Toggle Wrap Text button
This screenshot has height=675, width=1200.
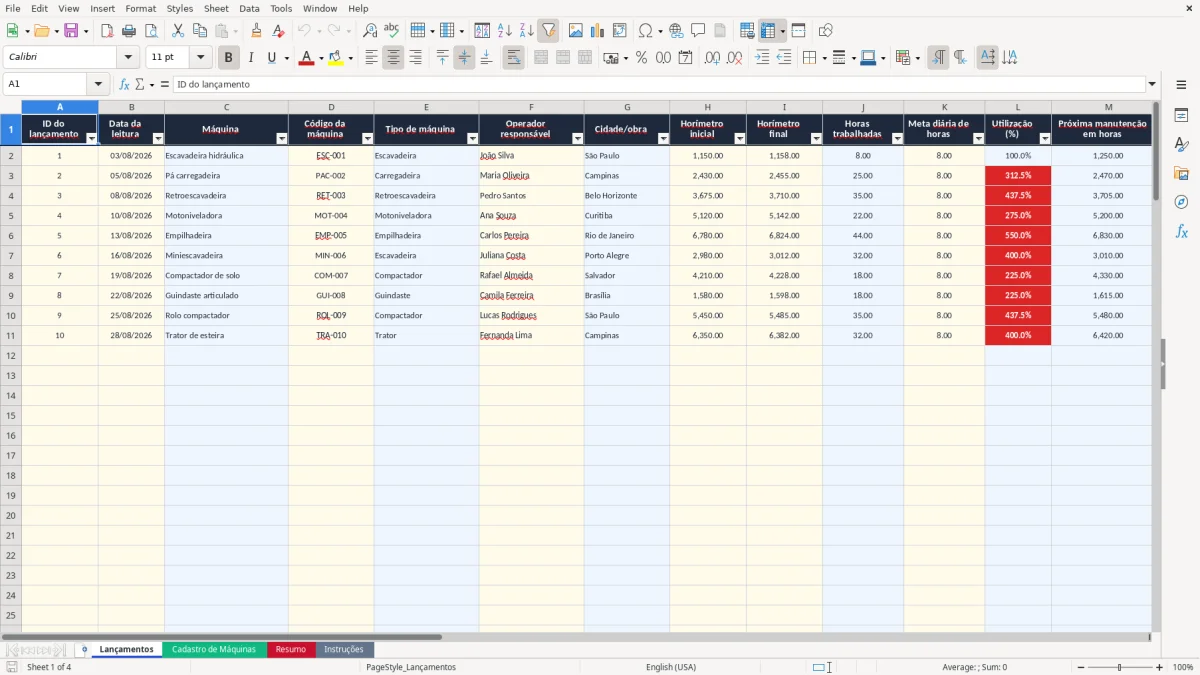(x=513, y=58)
